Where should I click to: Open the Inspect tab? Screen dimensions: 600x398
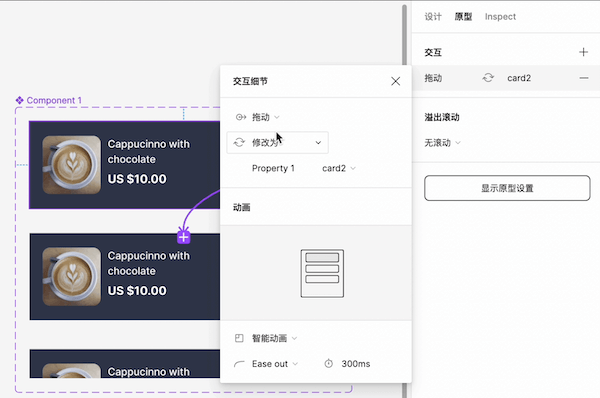point(500,17)
